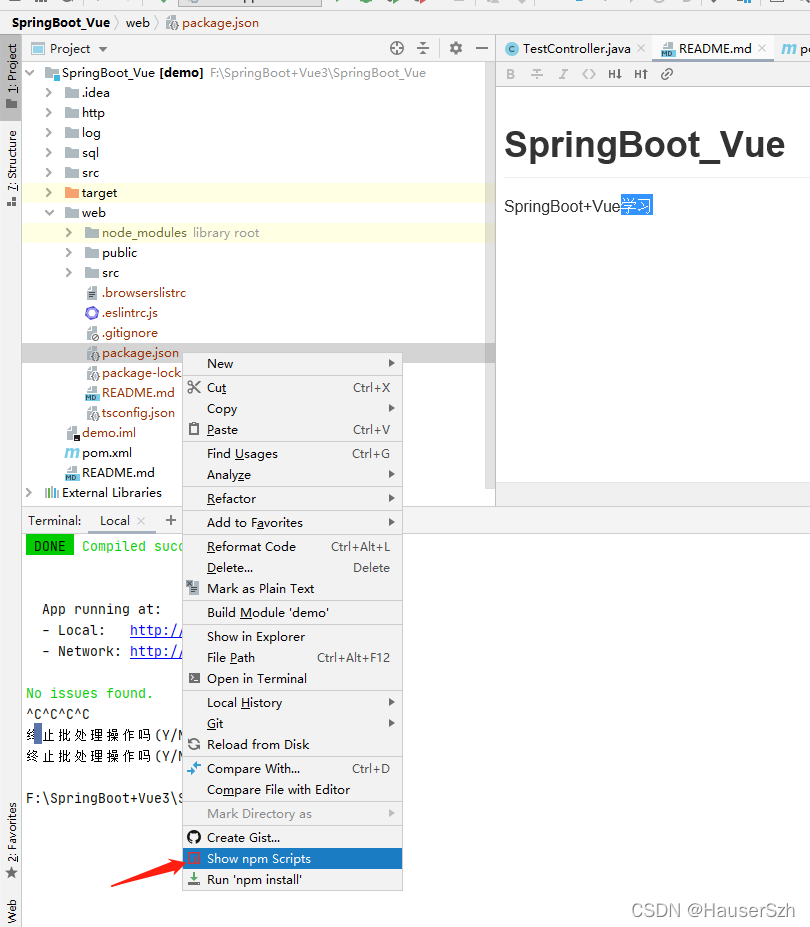Close the Local terminal session tab
Screen dimensions: 810x927
pyautogui.click(x=141, y=521)
